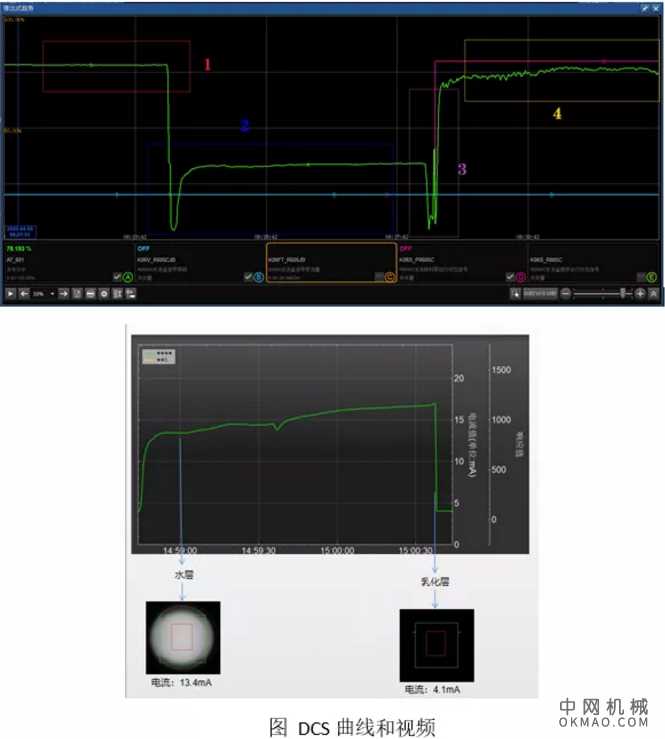The image size is (665, 739).
Task: Click the right arrow scroll-forward icon
Action: [x=63, y=294]
